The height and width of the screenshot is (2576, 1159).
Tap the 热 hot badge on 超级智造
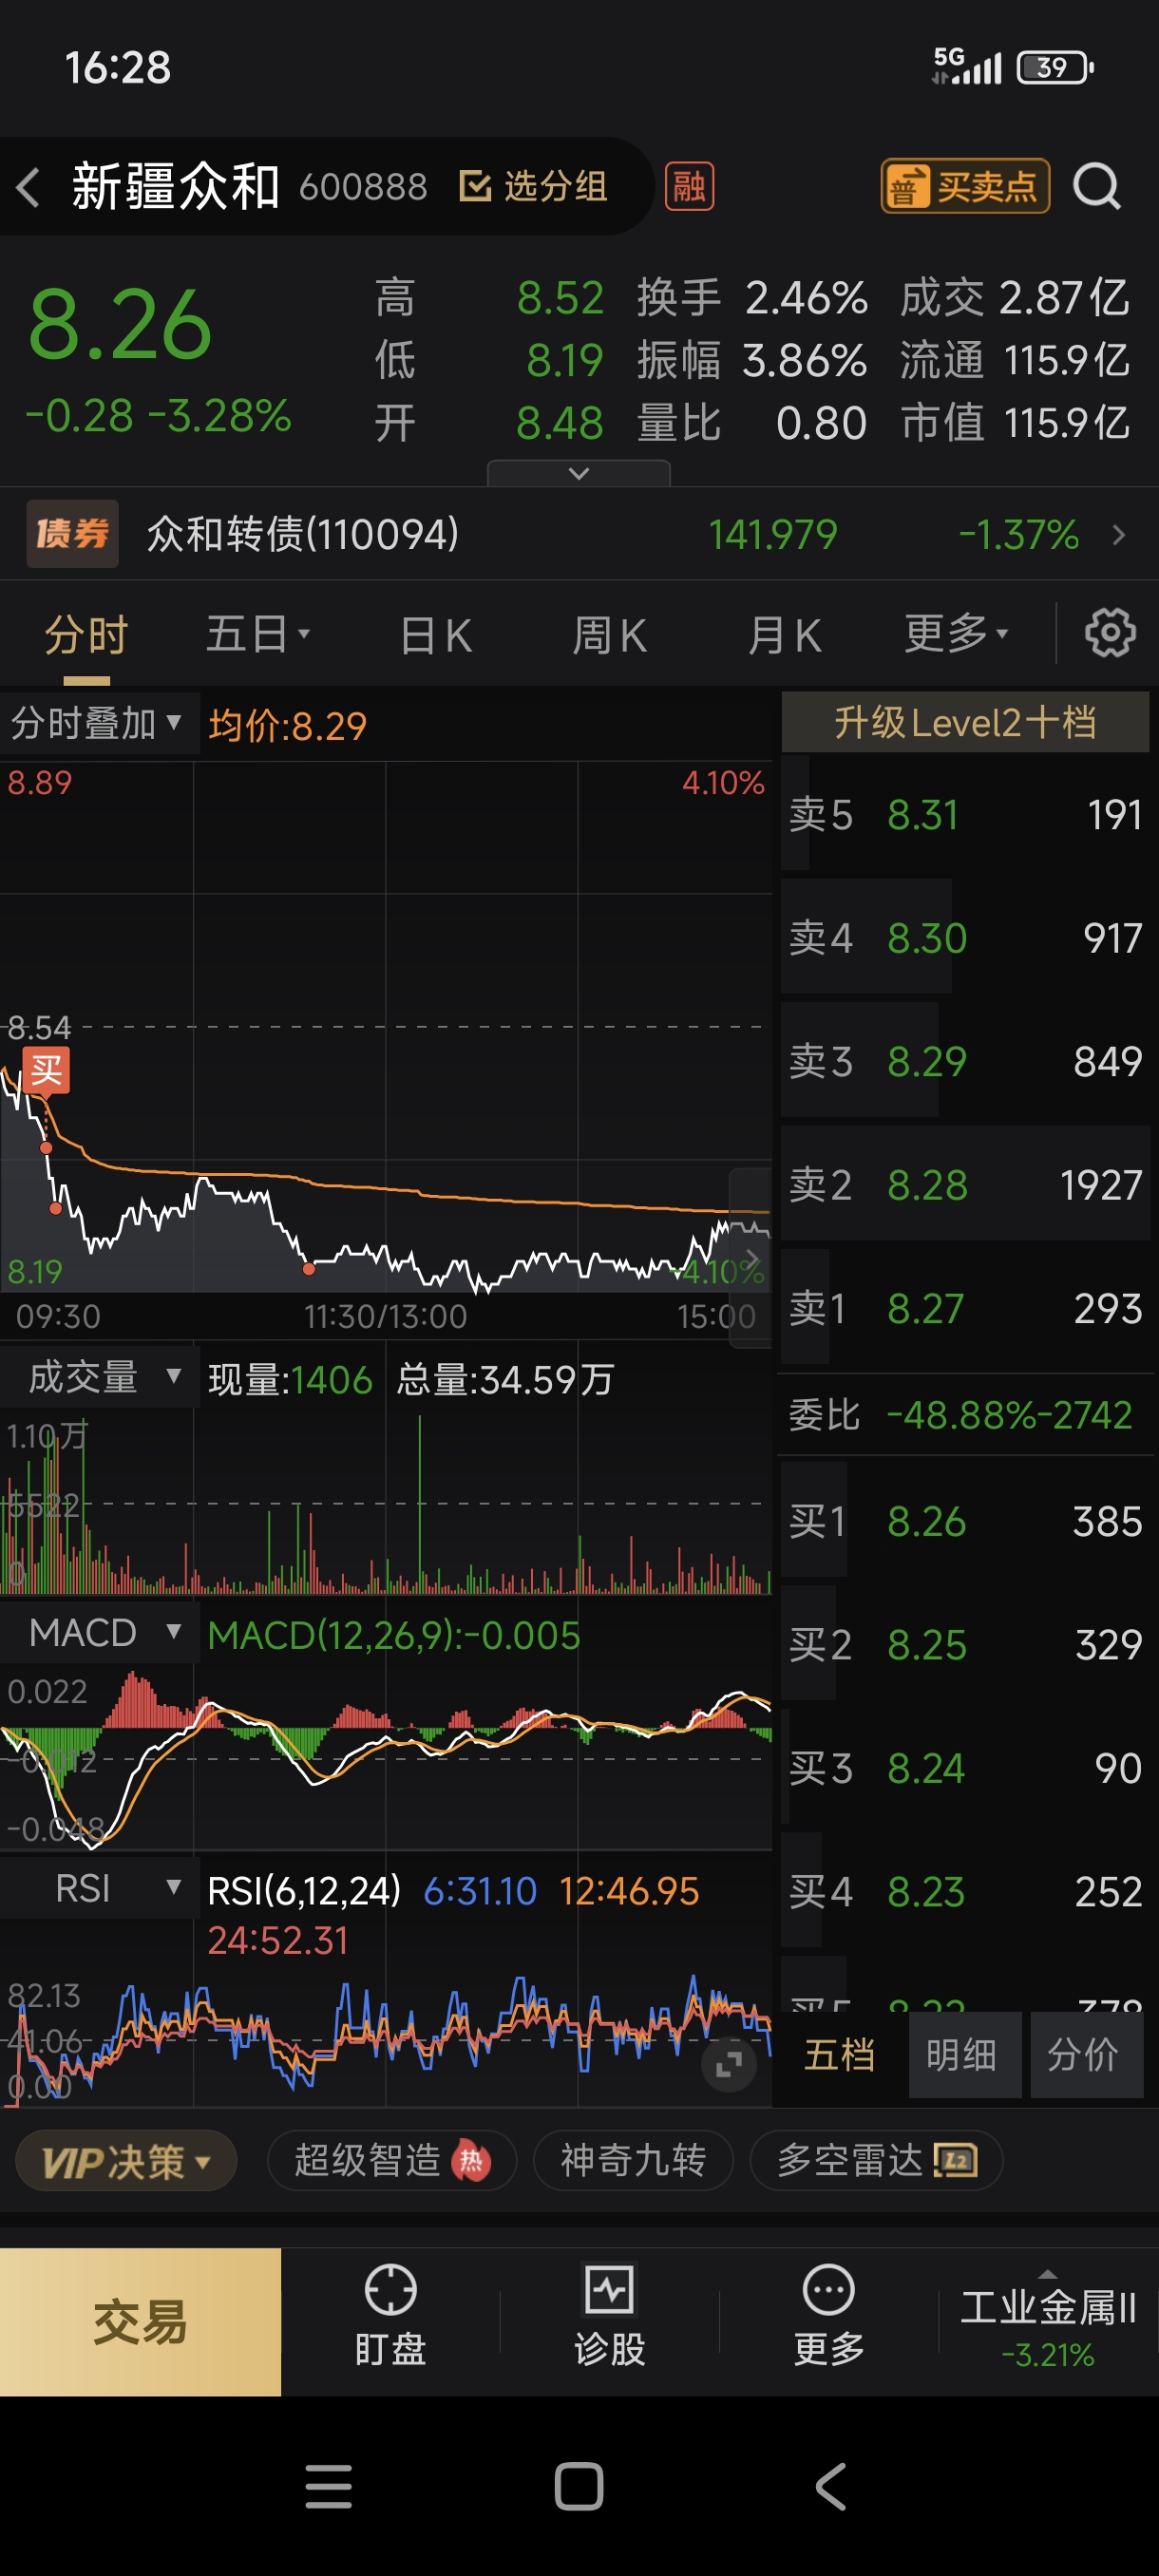pyautogui.click(x=471, y=2161)
